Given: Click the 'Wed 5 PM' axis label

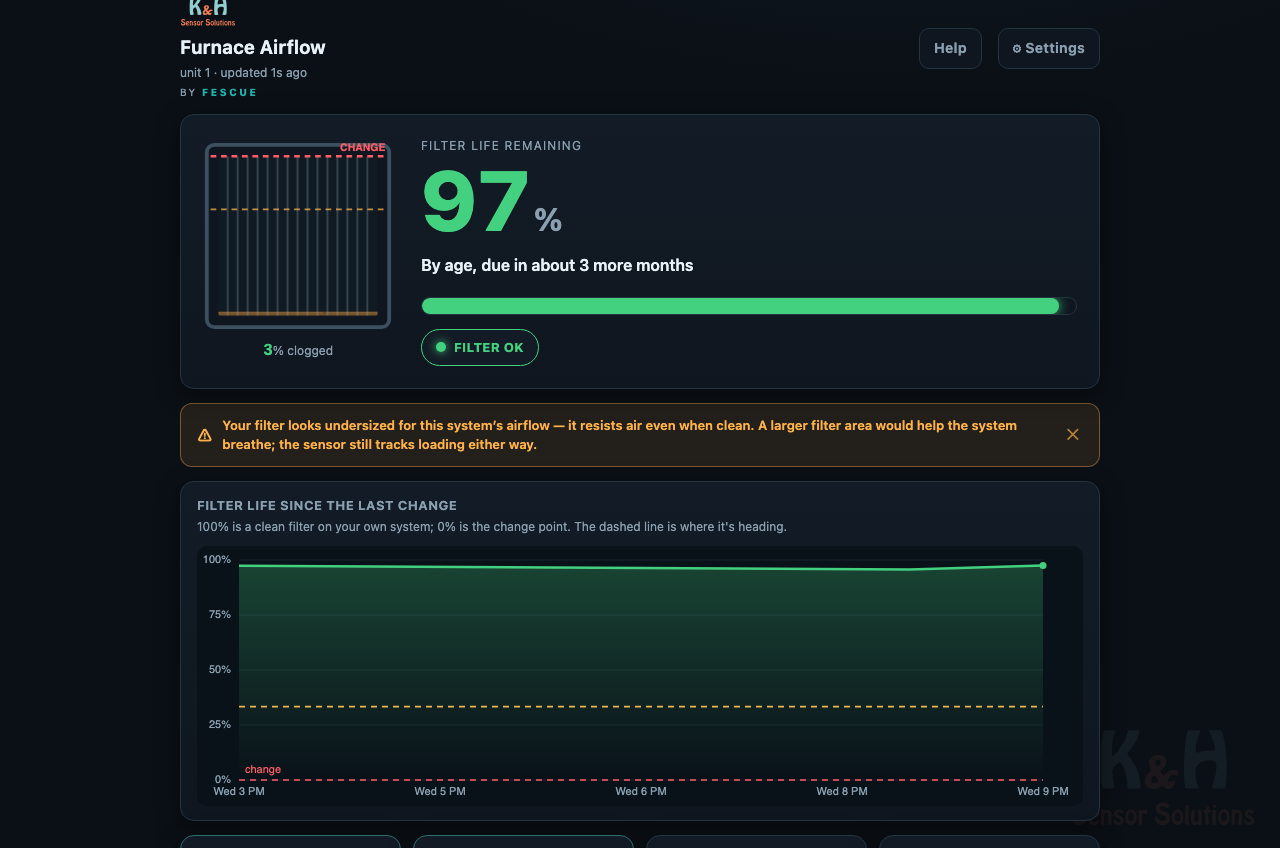Looking at the screenshot, I should (440, 791).
